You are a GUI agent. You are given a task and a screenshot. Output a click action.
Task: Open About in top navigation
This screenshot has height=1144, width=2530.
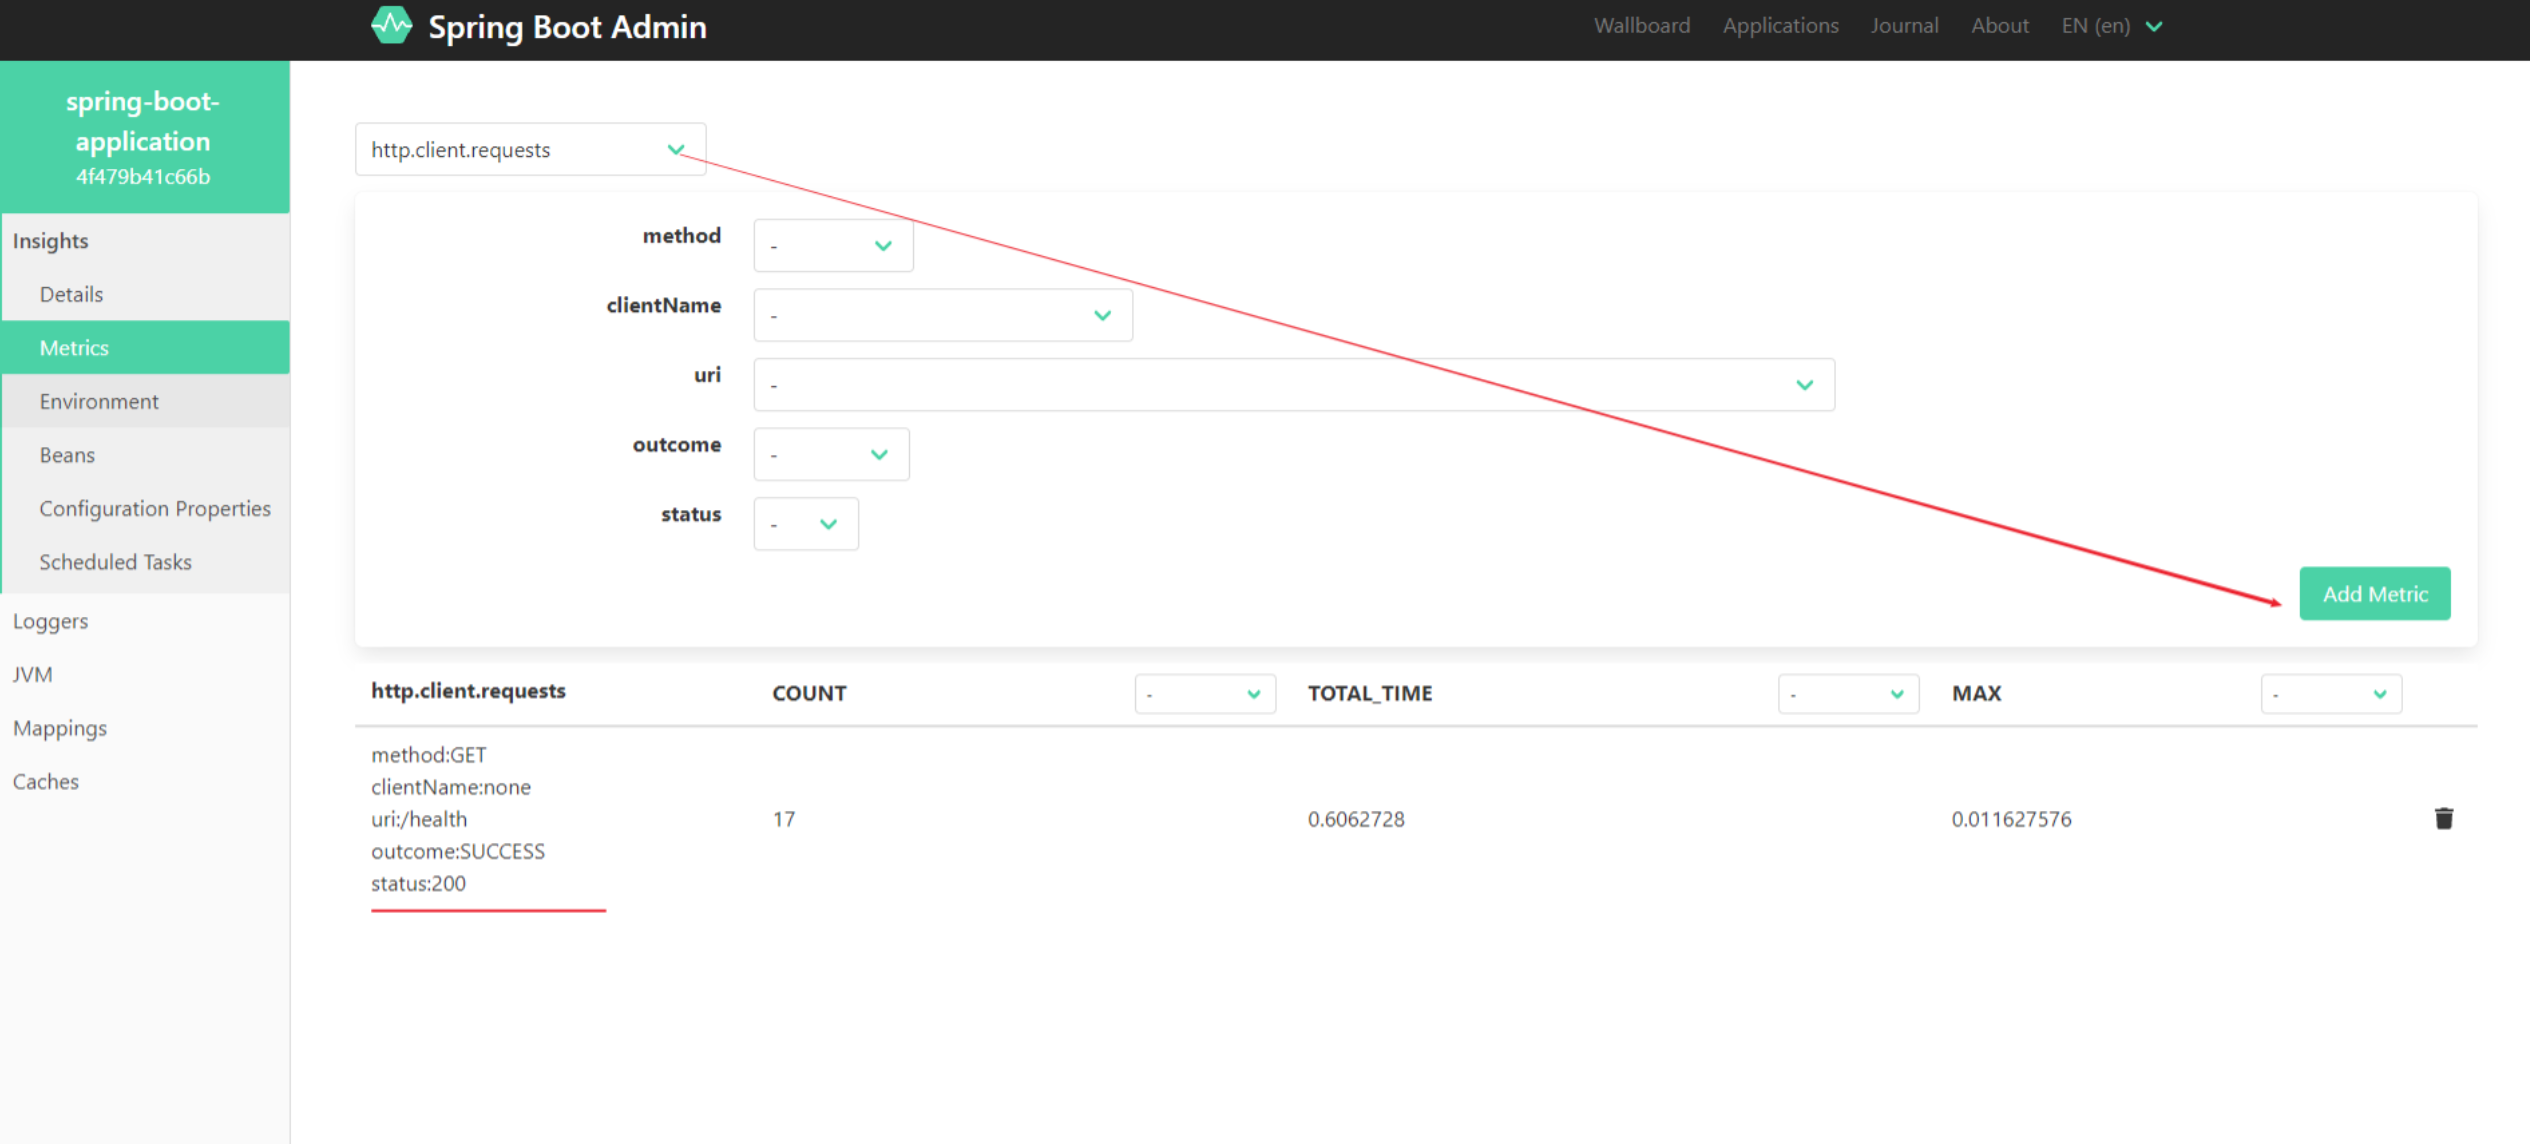[2000, 26]
